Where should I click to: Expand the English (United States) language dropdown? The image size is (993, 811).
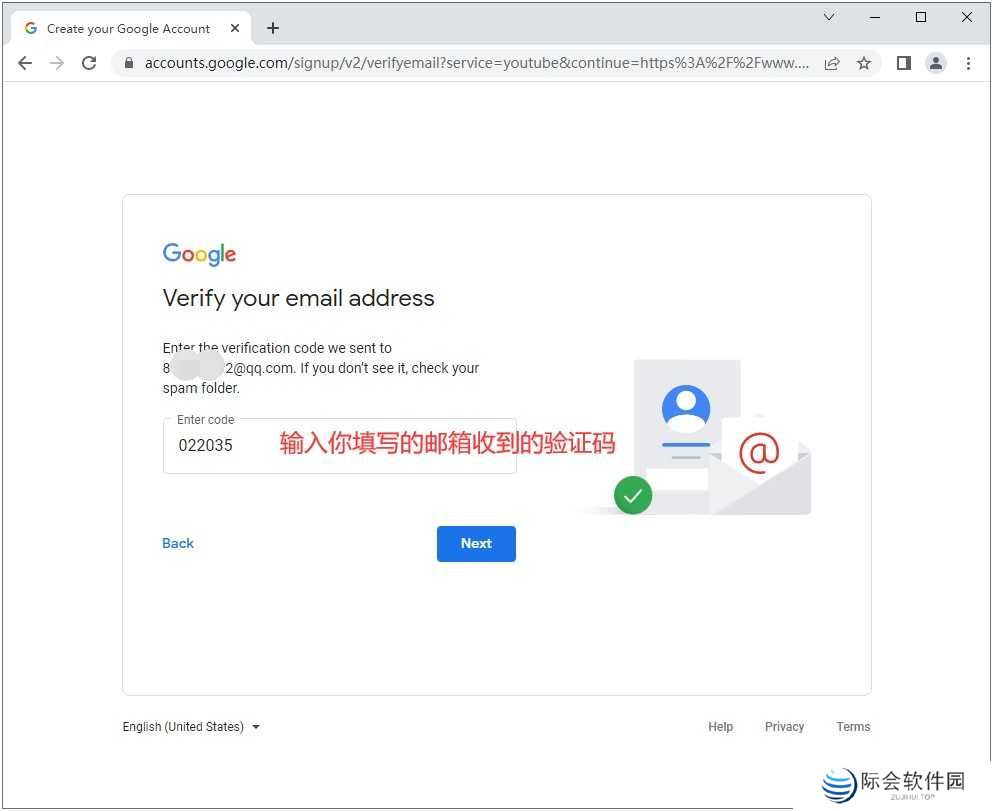(191, 727)
